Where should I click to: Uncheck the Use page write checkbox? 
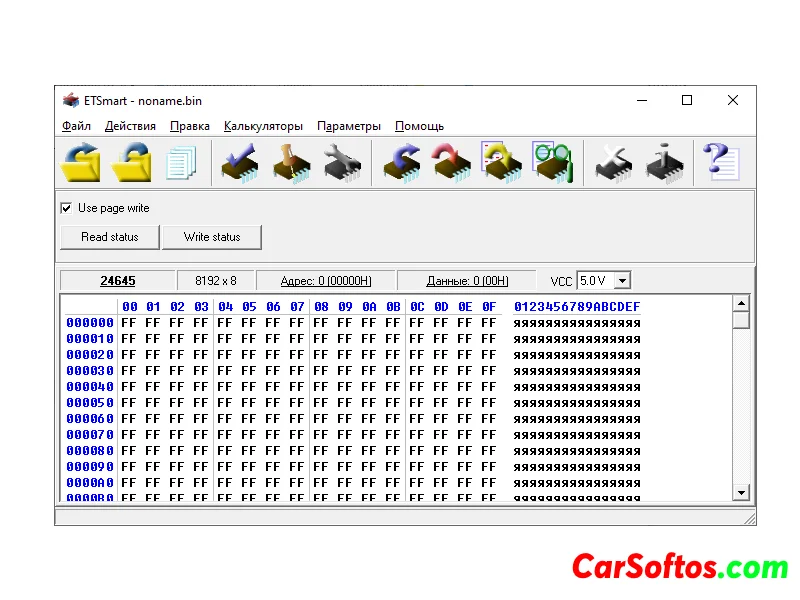67,208
